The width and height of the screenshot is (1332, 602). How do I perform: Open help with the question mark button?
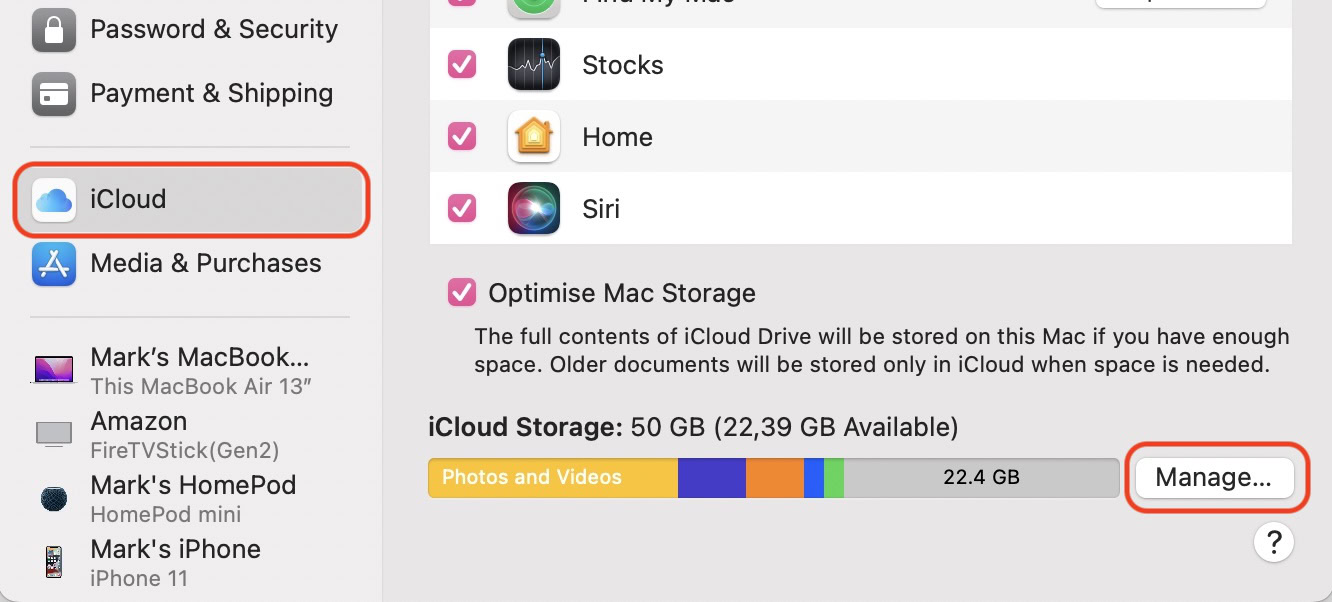1273,542
